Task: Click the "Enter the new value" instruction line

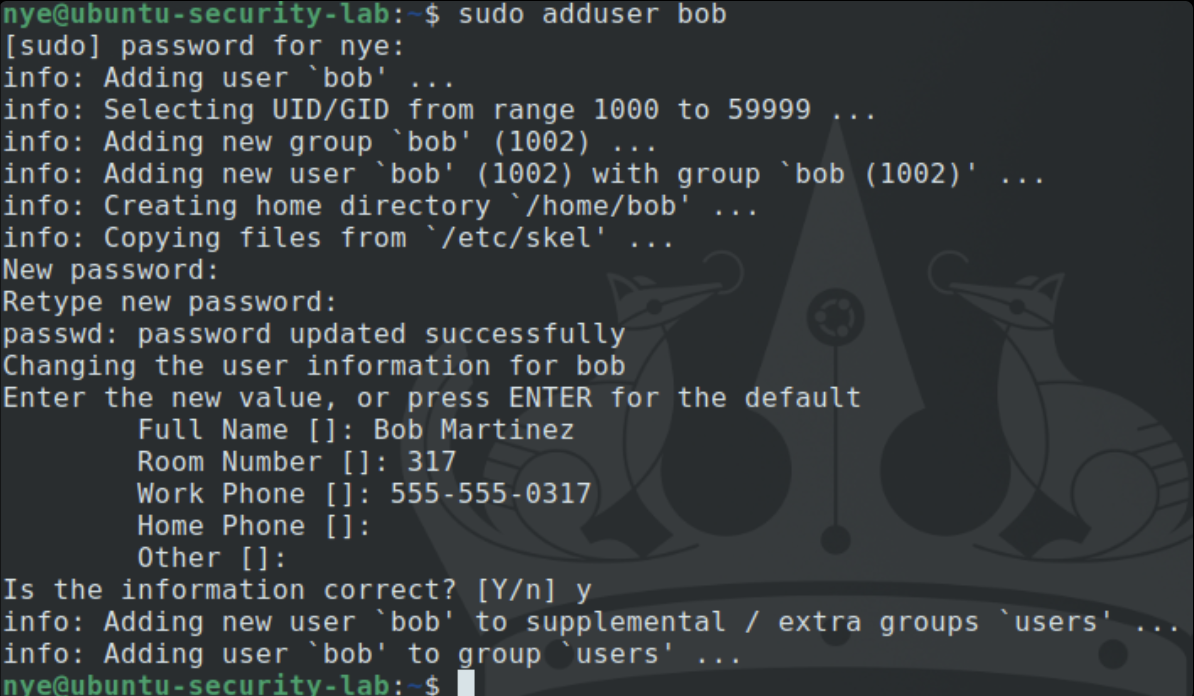Action: point(431,398)
